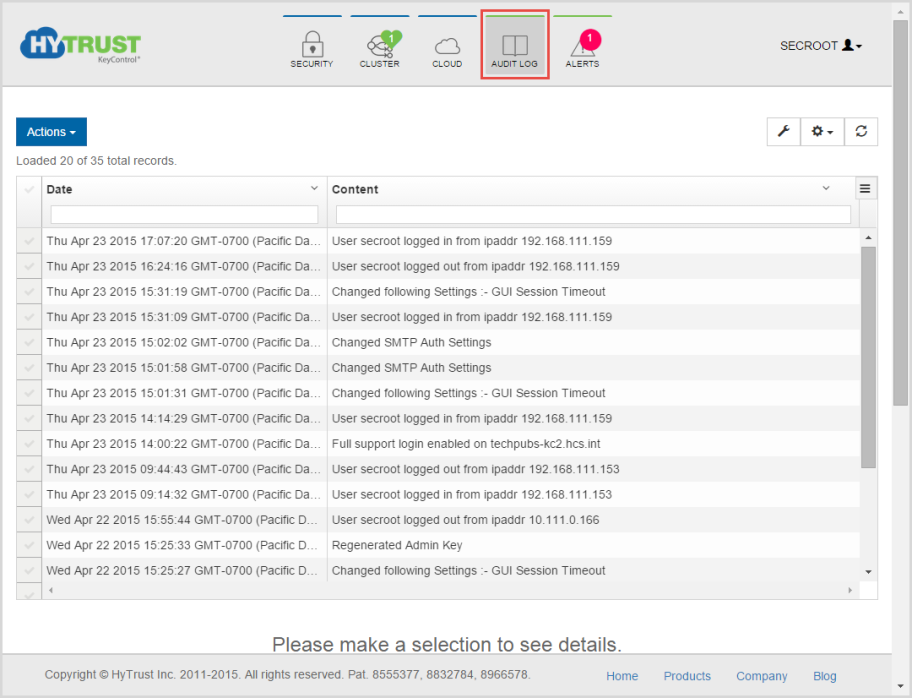Select 'Changed SMTP Auth Settings' at 15:01:58
Viewport: 912px width, 698px height.
click(411, 368)
